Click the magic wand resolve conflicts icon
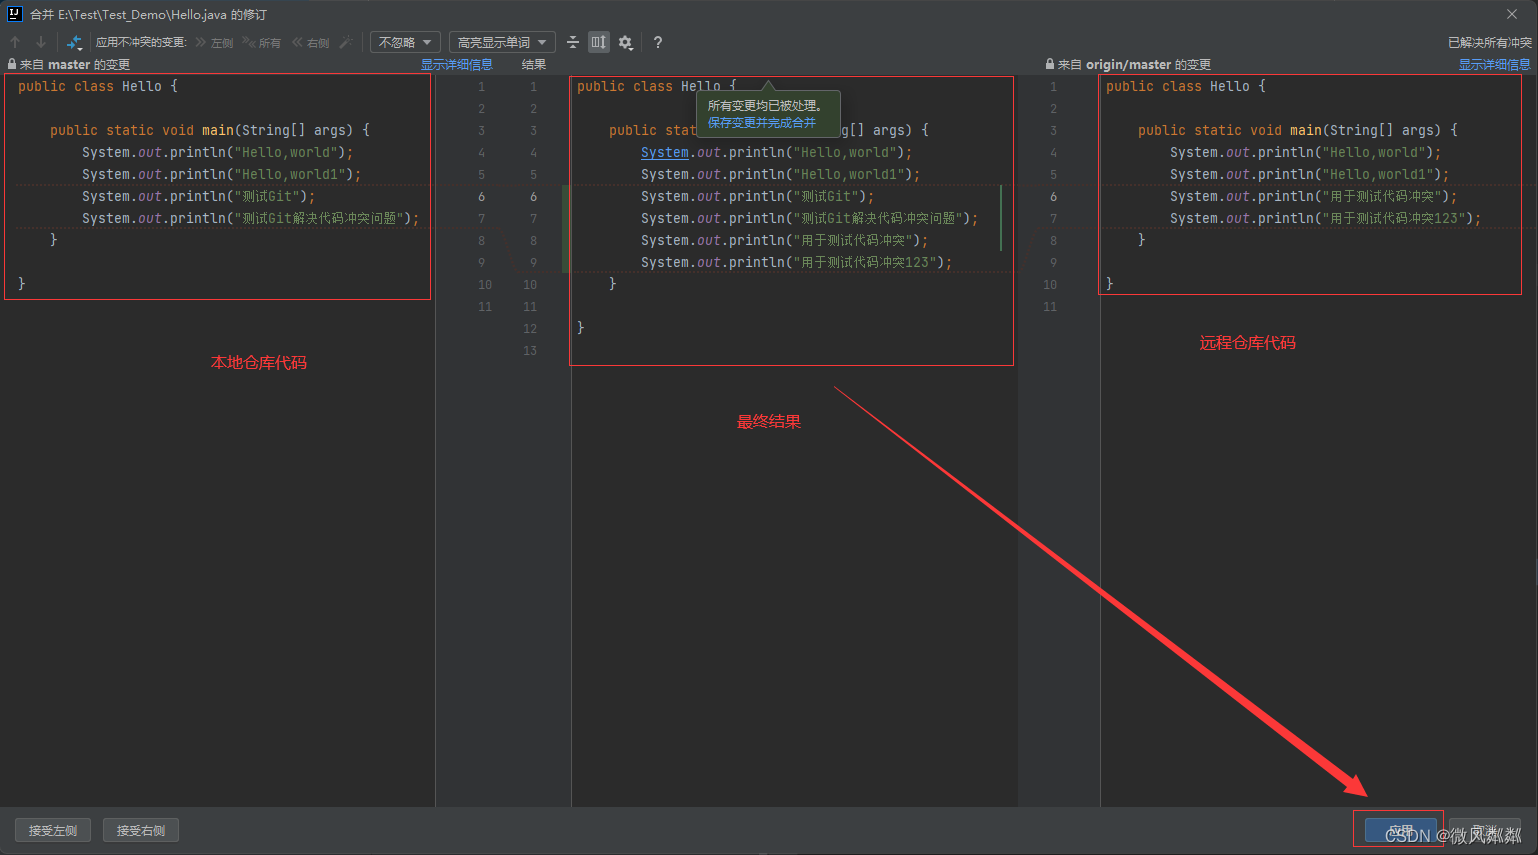The width and height of the screenshot is (1538, 855). pos(346,42)
